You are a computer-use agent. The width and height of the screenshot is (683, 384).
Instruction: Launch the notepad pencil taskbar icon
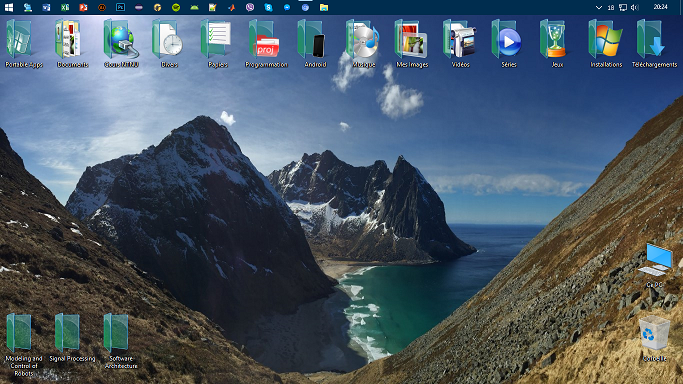(x=213, y=7)
